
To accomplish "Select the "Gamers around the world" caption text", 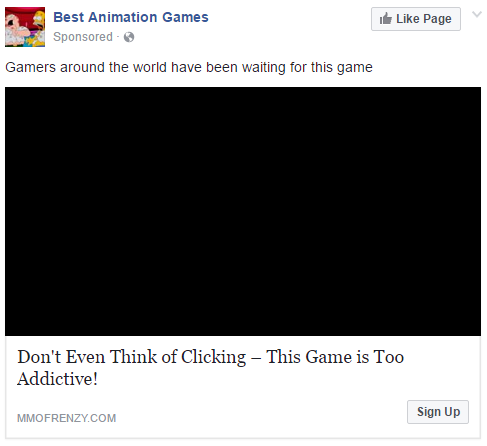I will tap(189, 67).
